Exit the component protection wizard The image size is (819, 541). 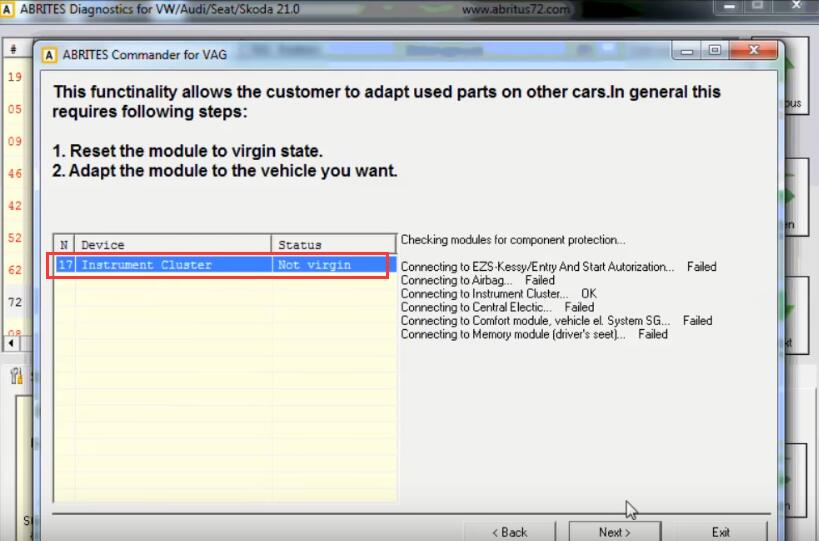[720, 532]
